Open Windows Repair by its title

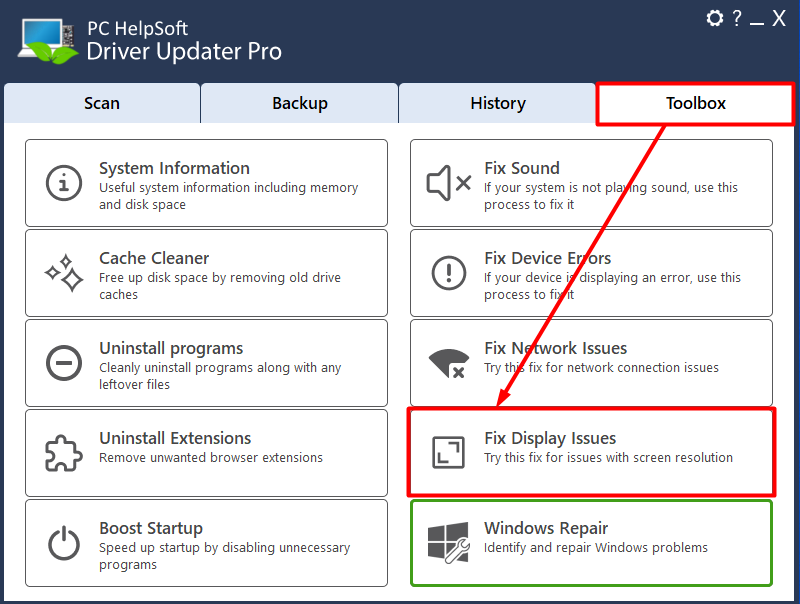coord(546,528)
